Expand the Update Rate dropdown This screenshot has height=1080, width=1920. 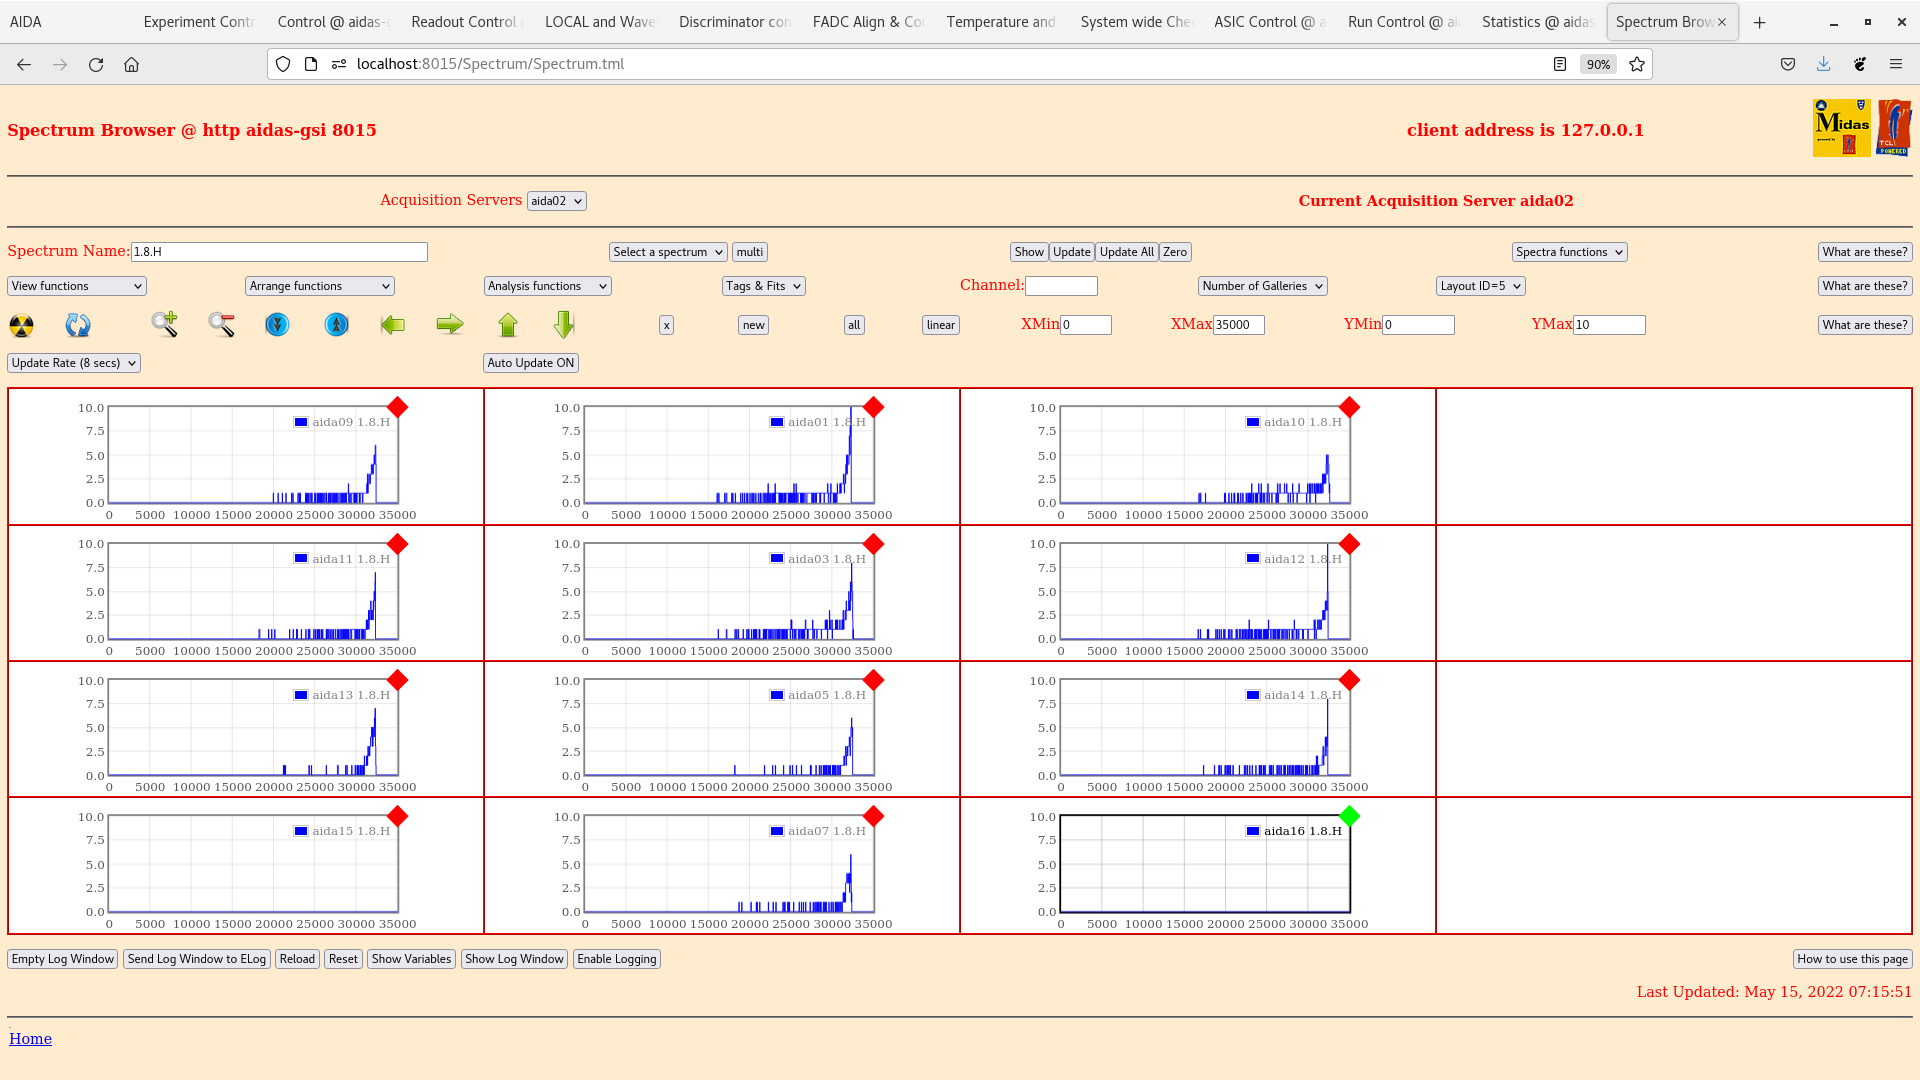(74, 363)
